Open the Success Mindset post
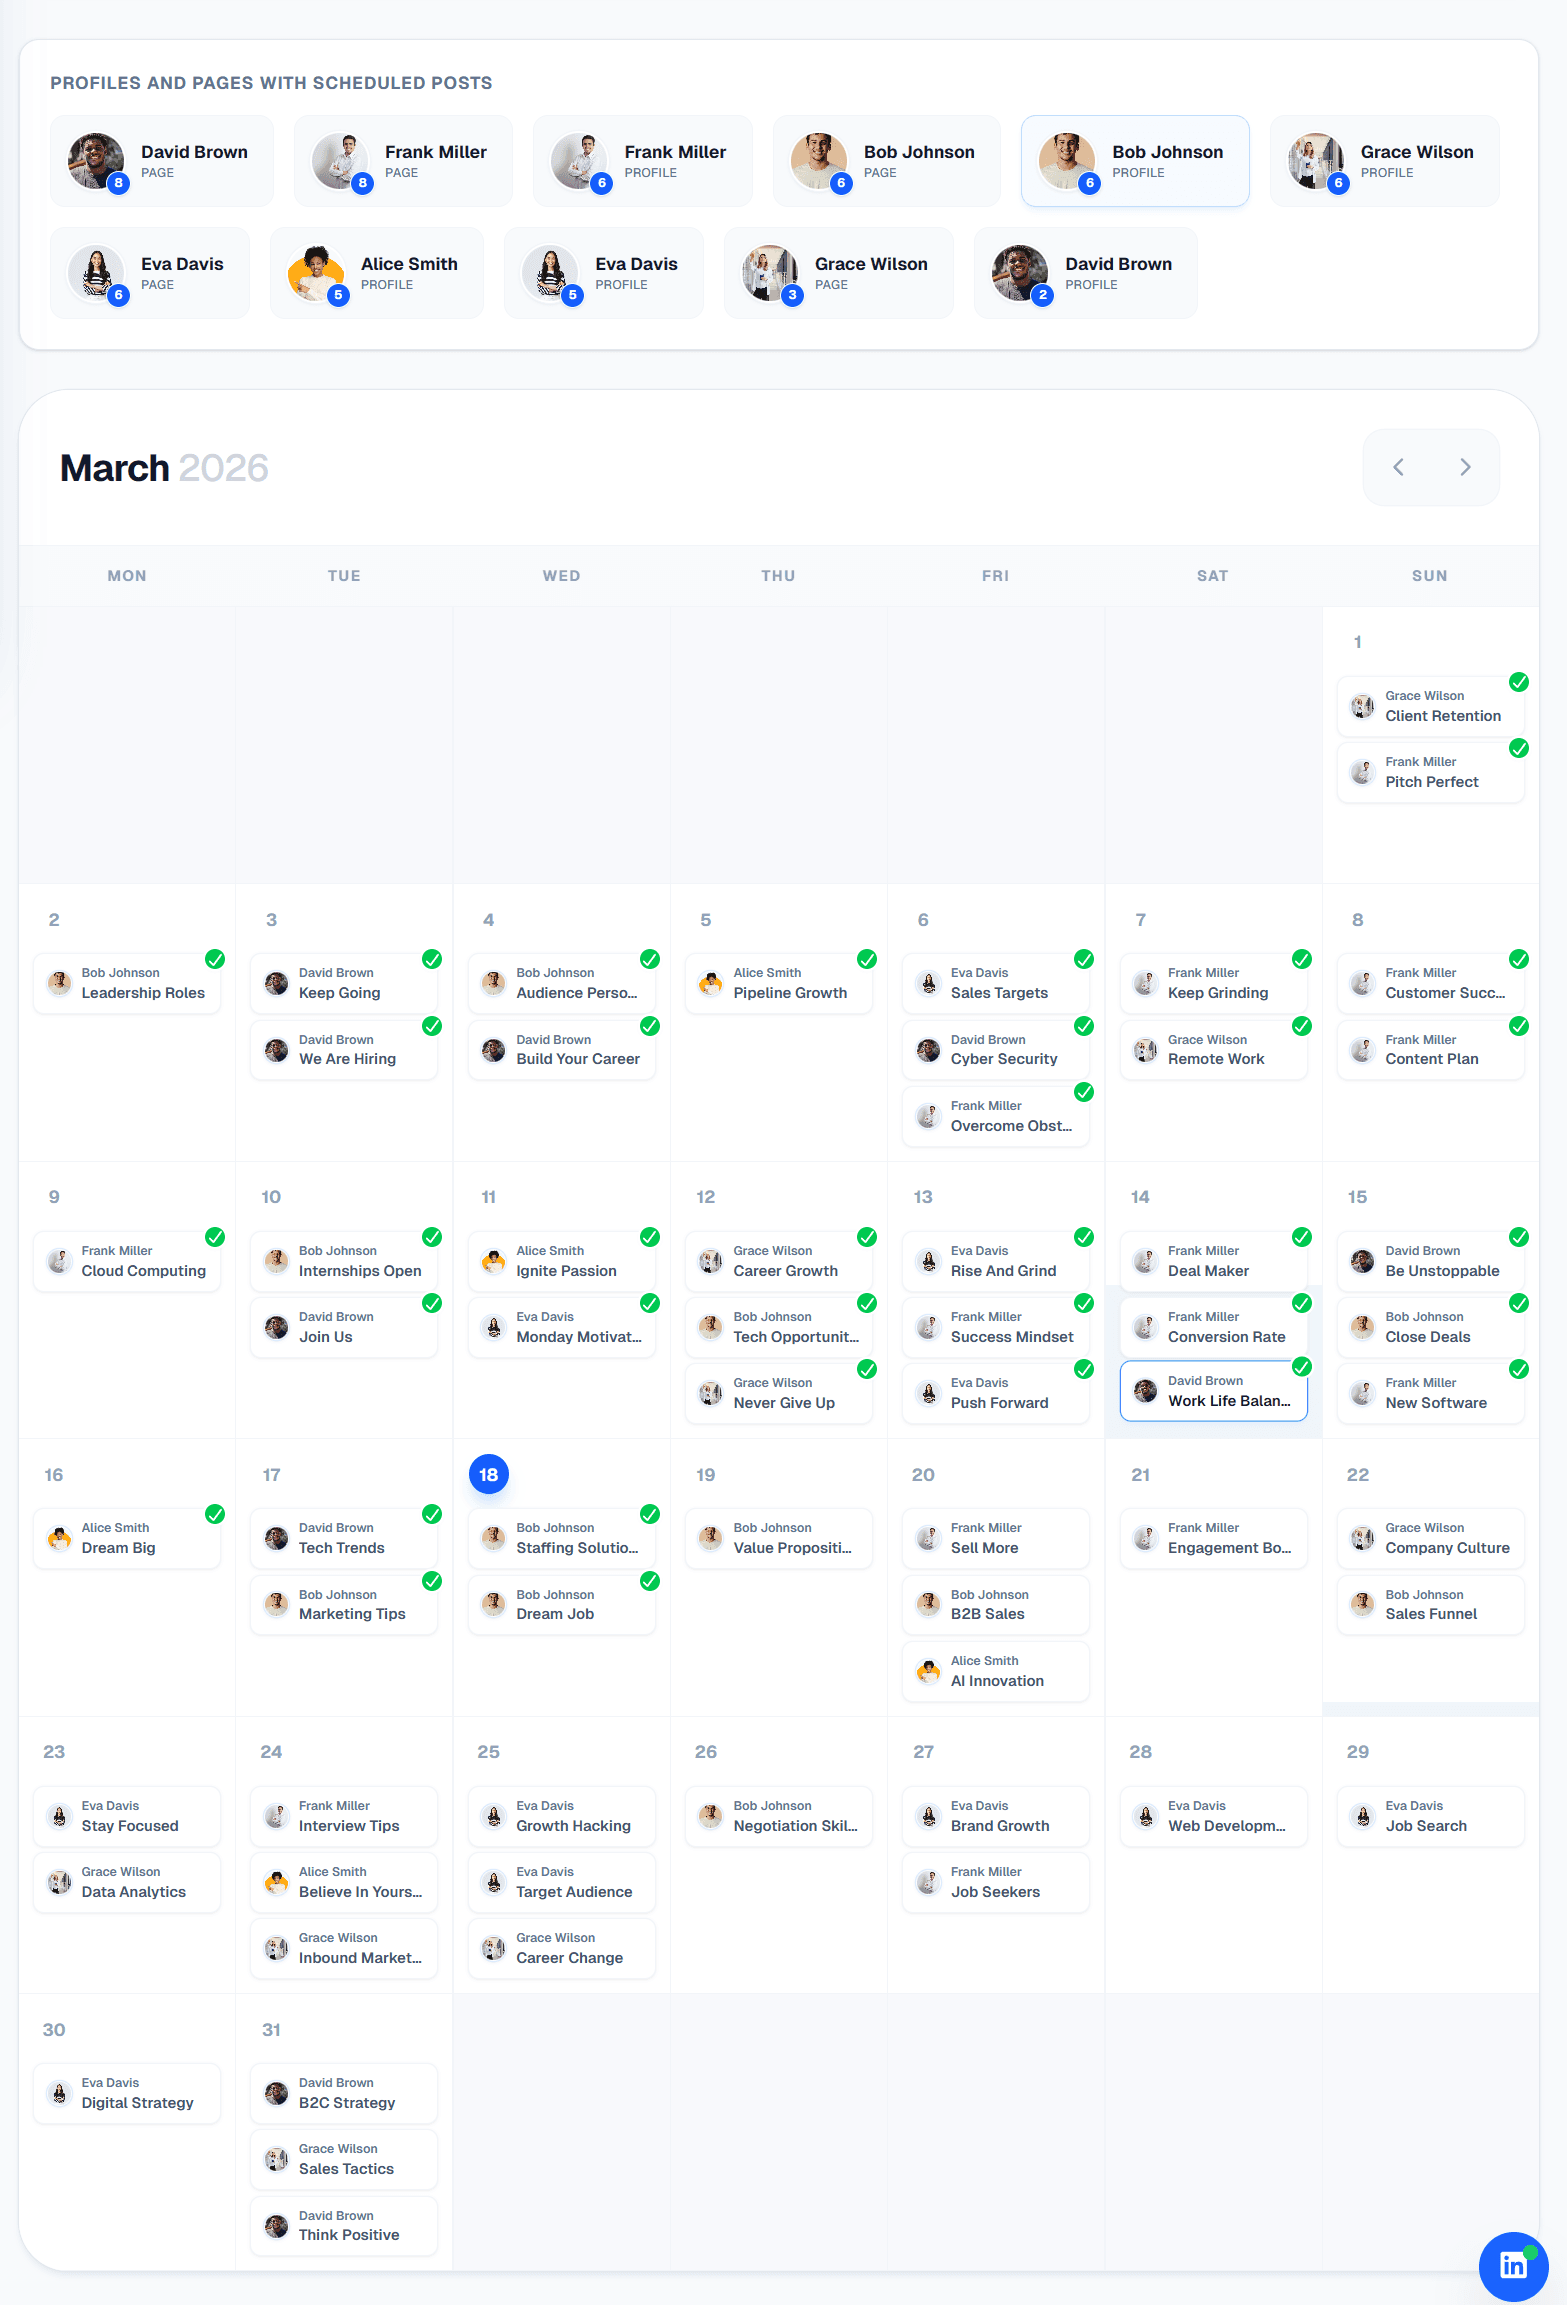Screen dimensions: 1567x2305 [996, 1327]
